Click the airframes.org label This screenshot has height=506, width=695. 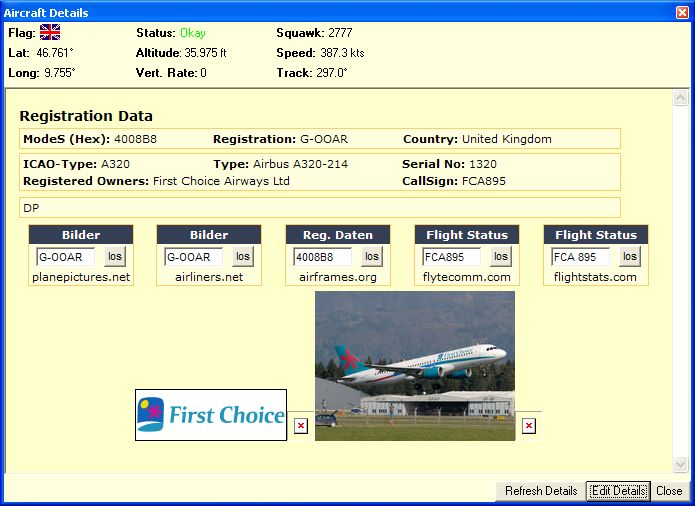(x=338, y=277)
